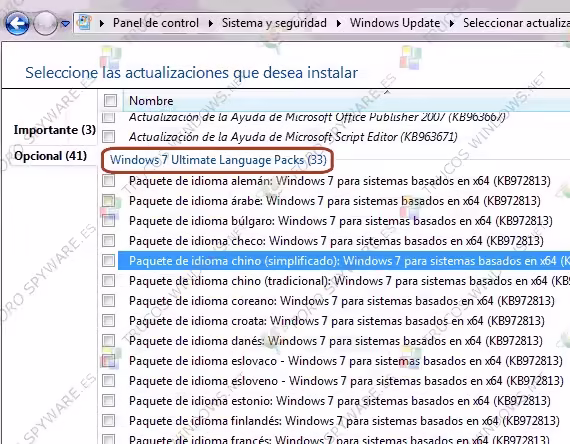Expand arrow after Sistema y seguridad
This screenshot has width=570, height=444.
[x=339, y=23]
